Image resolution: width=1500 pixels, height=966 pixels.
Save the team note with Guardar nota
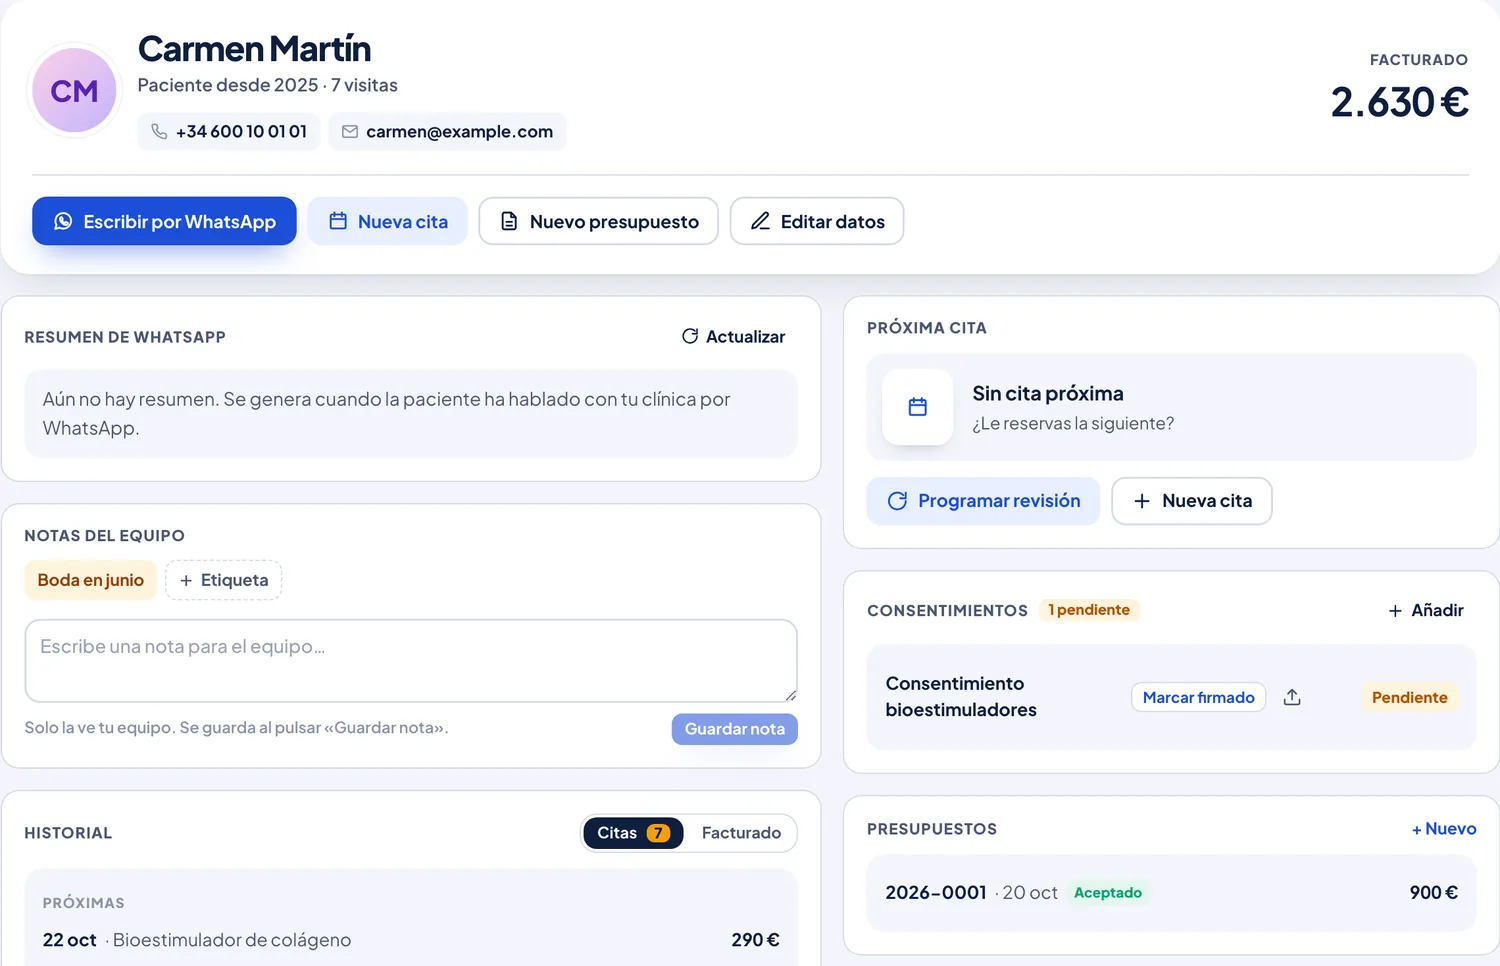coord(734,729)
